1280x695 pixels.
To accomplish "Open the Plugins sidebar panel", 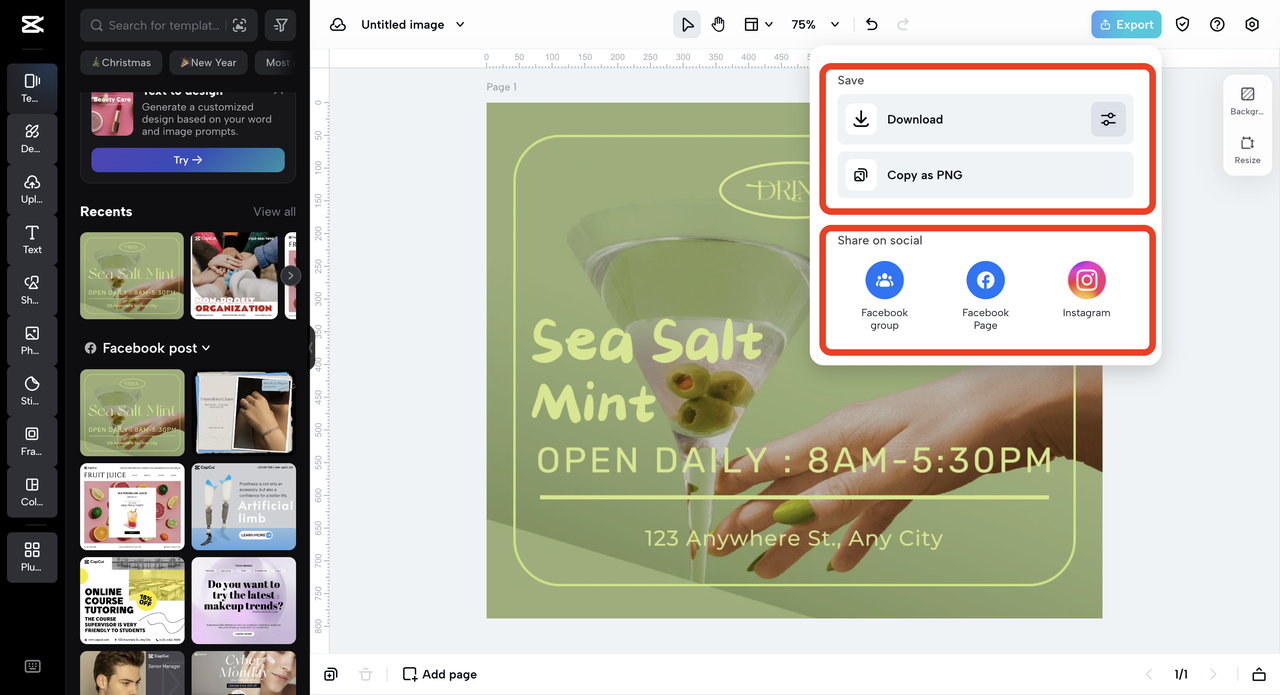I will 32,557.
